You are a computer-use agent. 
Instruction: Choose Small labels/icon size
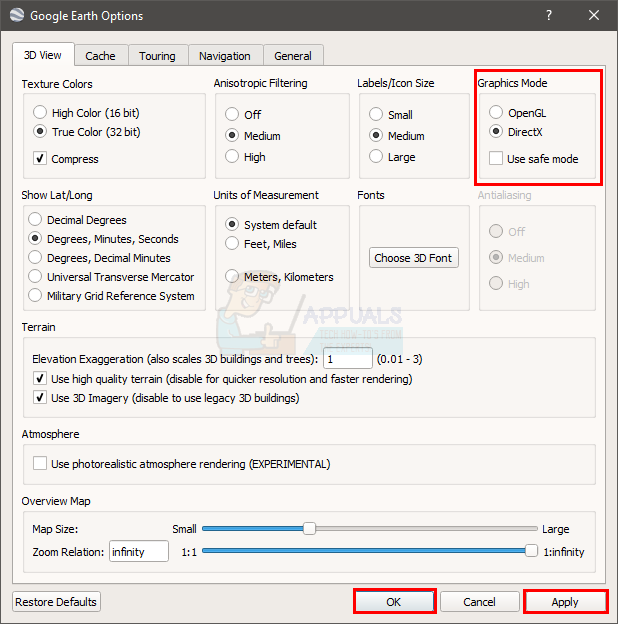376,114
